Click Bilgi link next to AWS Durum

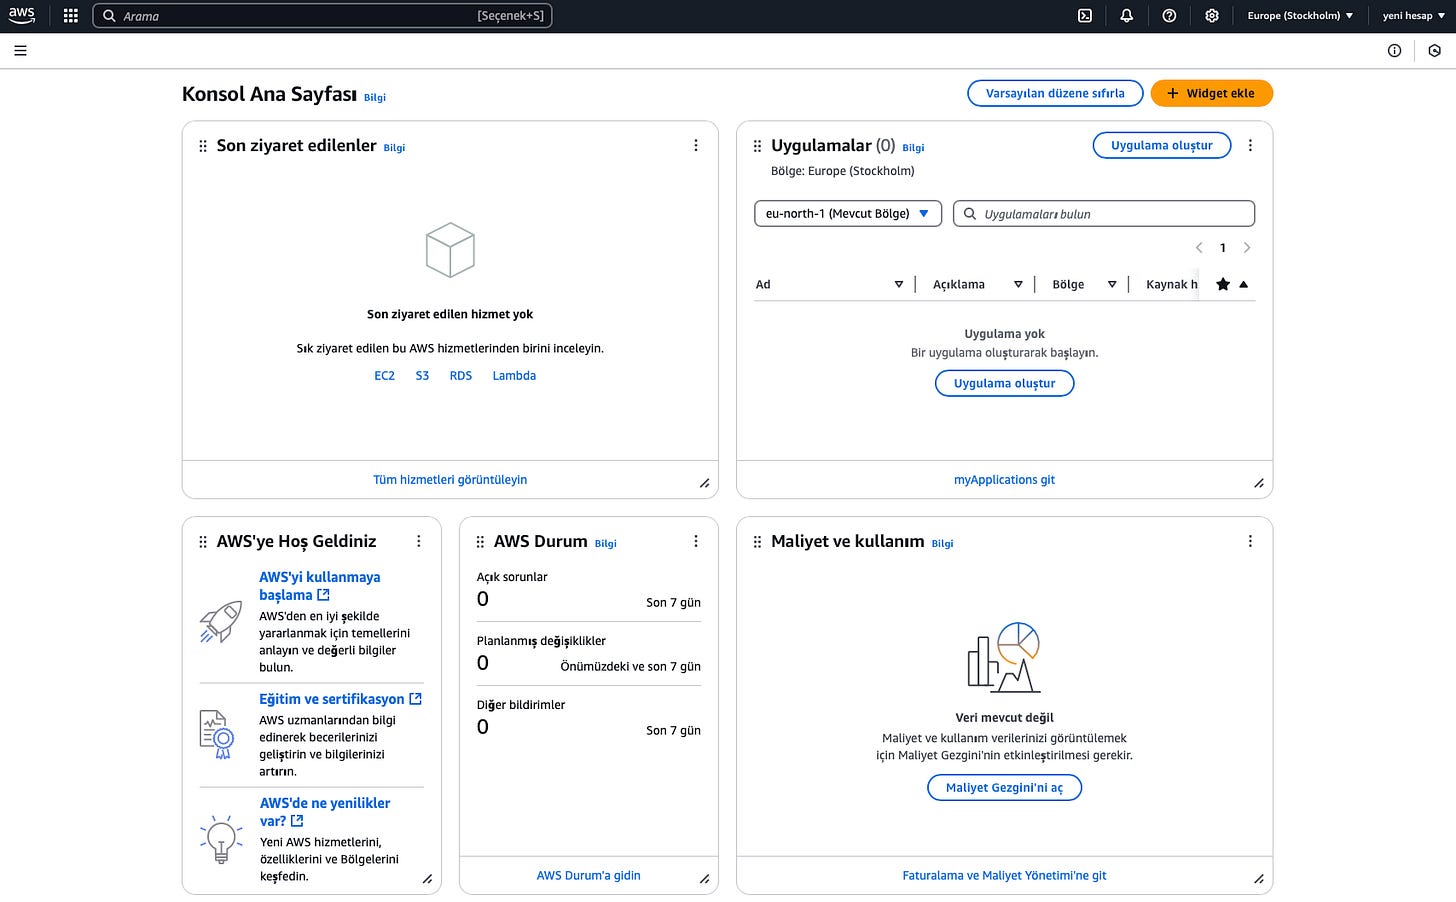click(x=606, y=544)
